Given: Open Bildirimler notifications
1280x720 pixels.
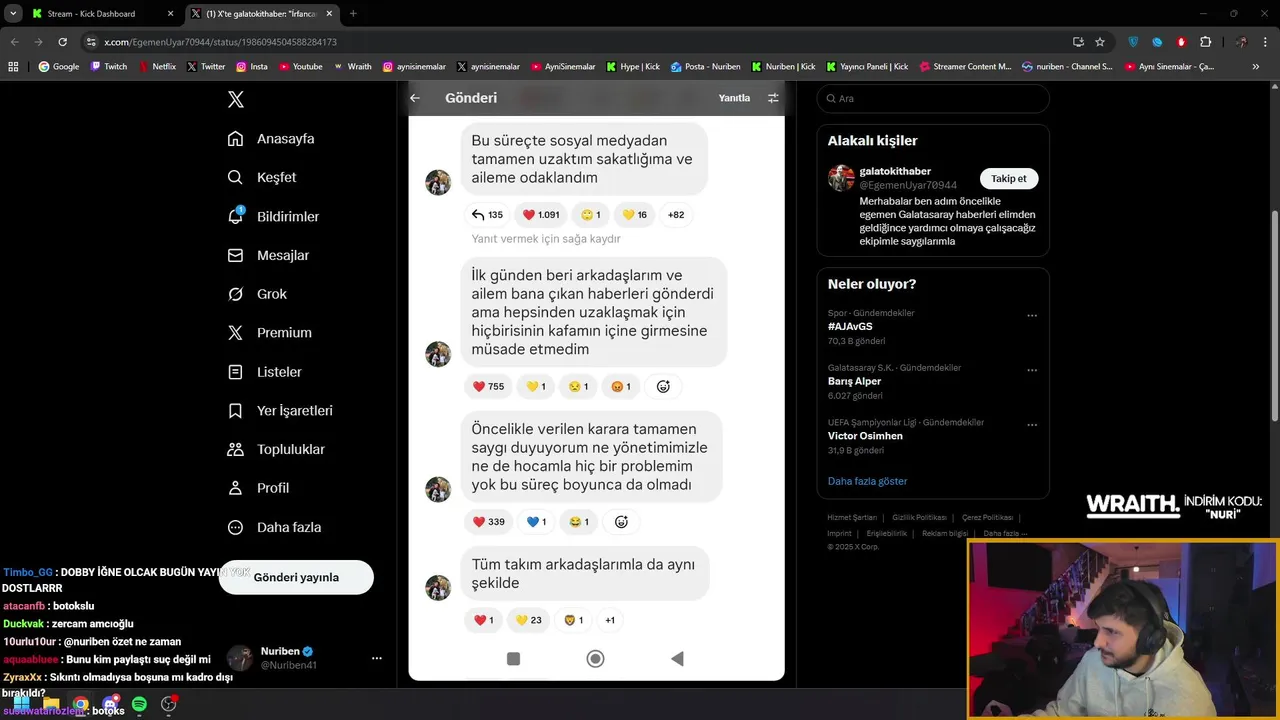Looking at the screenshot, I should 273,216.
